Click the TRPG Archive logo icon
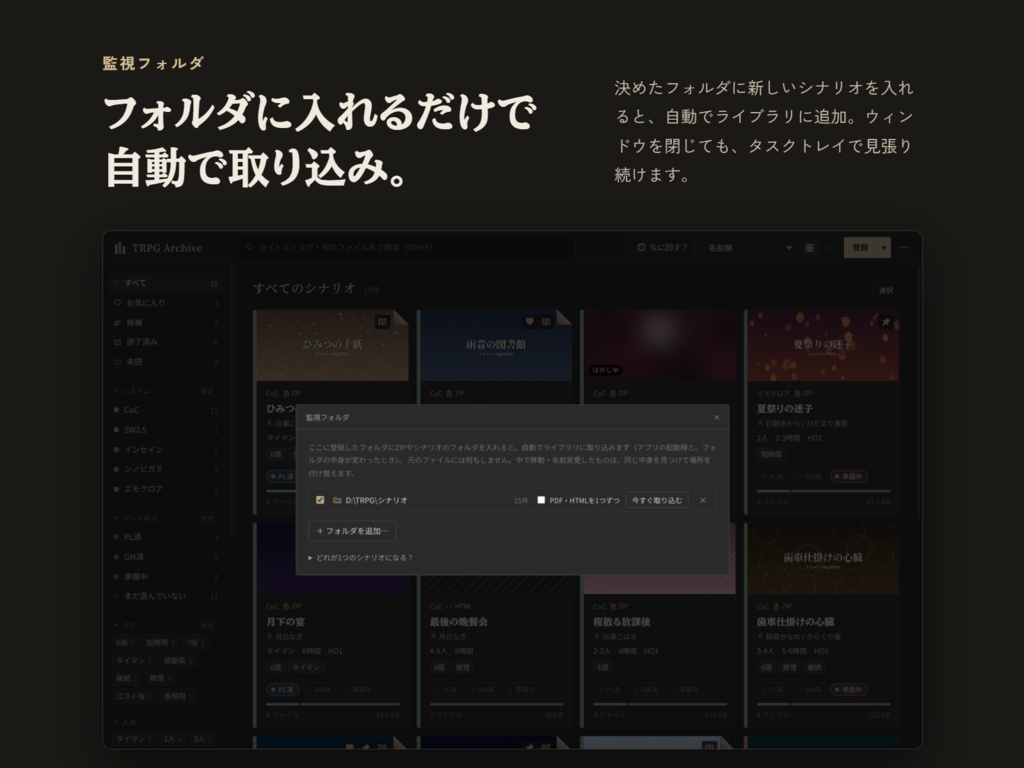This screenshot has width=1024, height=768. click(x=120, y=248)
